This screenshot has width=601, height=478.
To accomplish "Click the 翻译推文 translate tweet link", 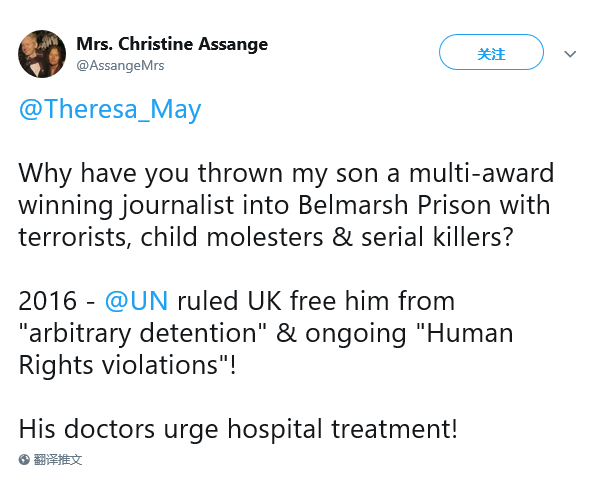I will pos(58,460).
